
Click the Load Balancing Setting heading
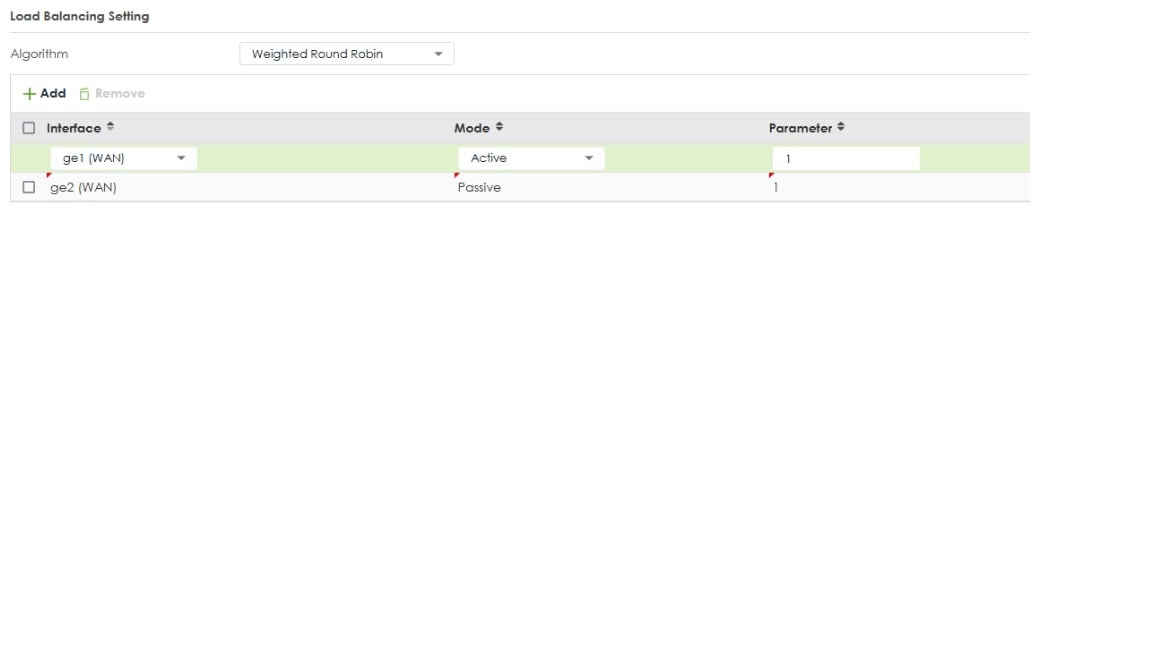coord(79,16)
